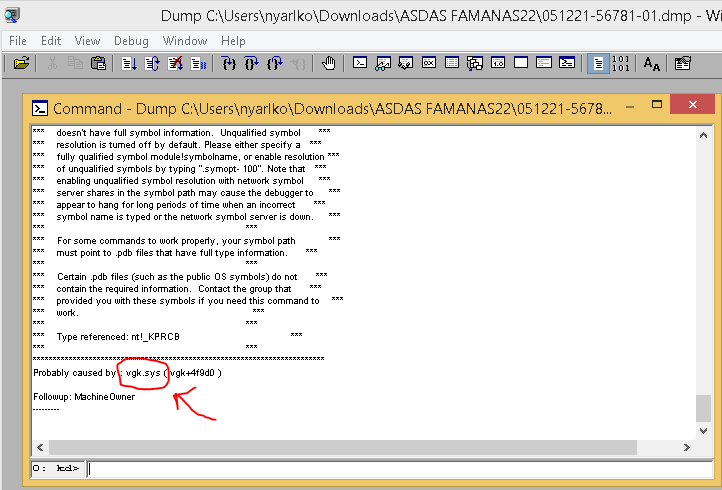Open the Command Browser toolbar icon
722x490 pixels.
click(x=567, y=63)
